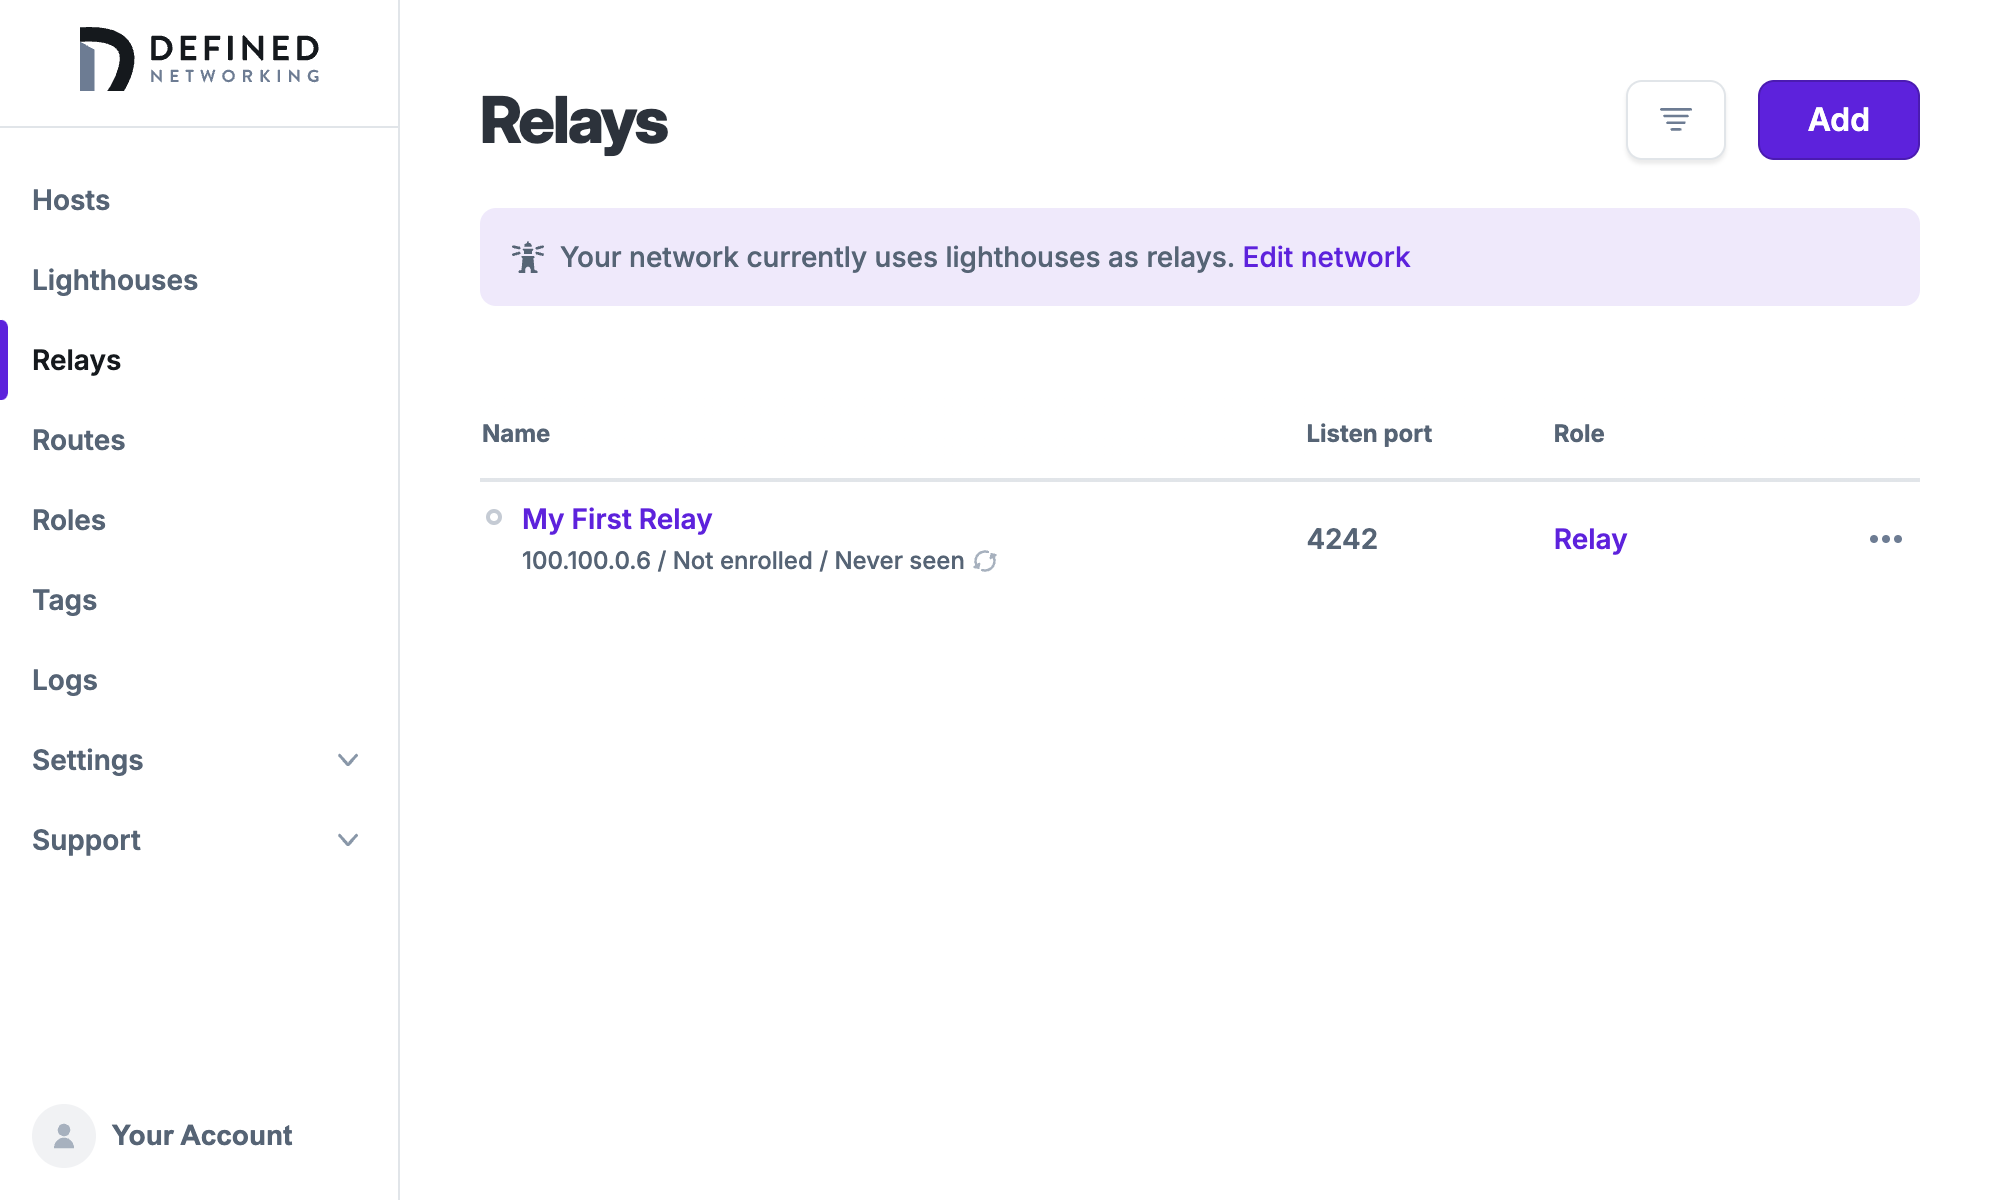Screen dimensions: 2000x1200
Task: Open the Tags section
Action: (x=64, y=600)
